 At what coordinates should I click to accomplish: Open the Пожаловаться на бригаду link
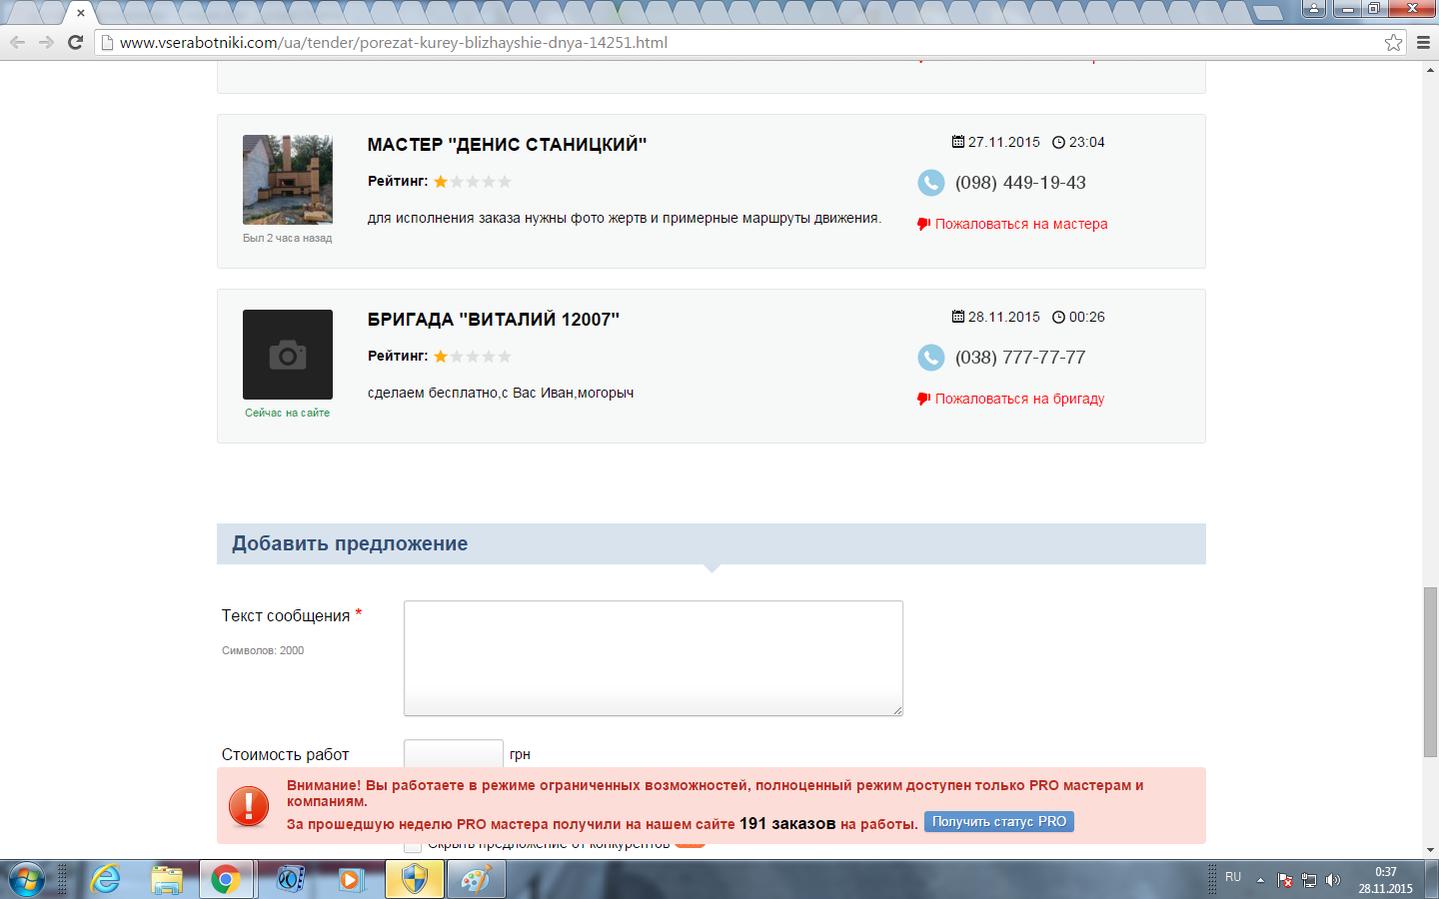pyautogui.click(x=1019, y=399)
